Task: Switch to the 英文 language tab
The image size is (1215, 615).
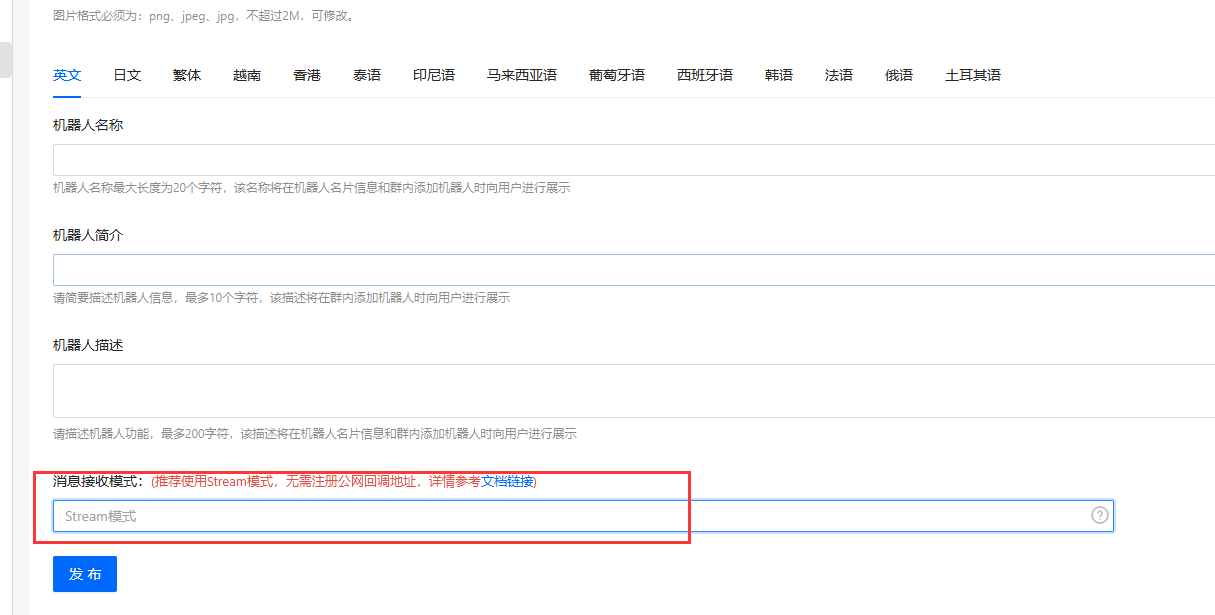Action: pyautogui.click(x=67, y=75)
